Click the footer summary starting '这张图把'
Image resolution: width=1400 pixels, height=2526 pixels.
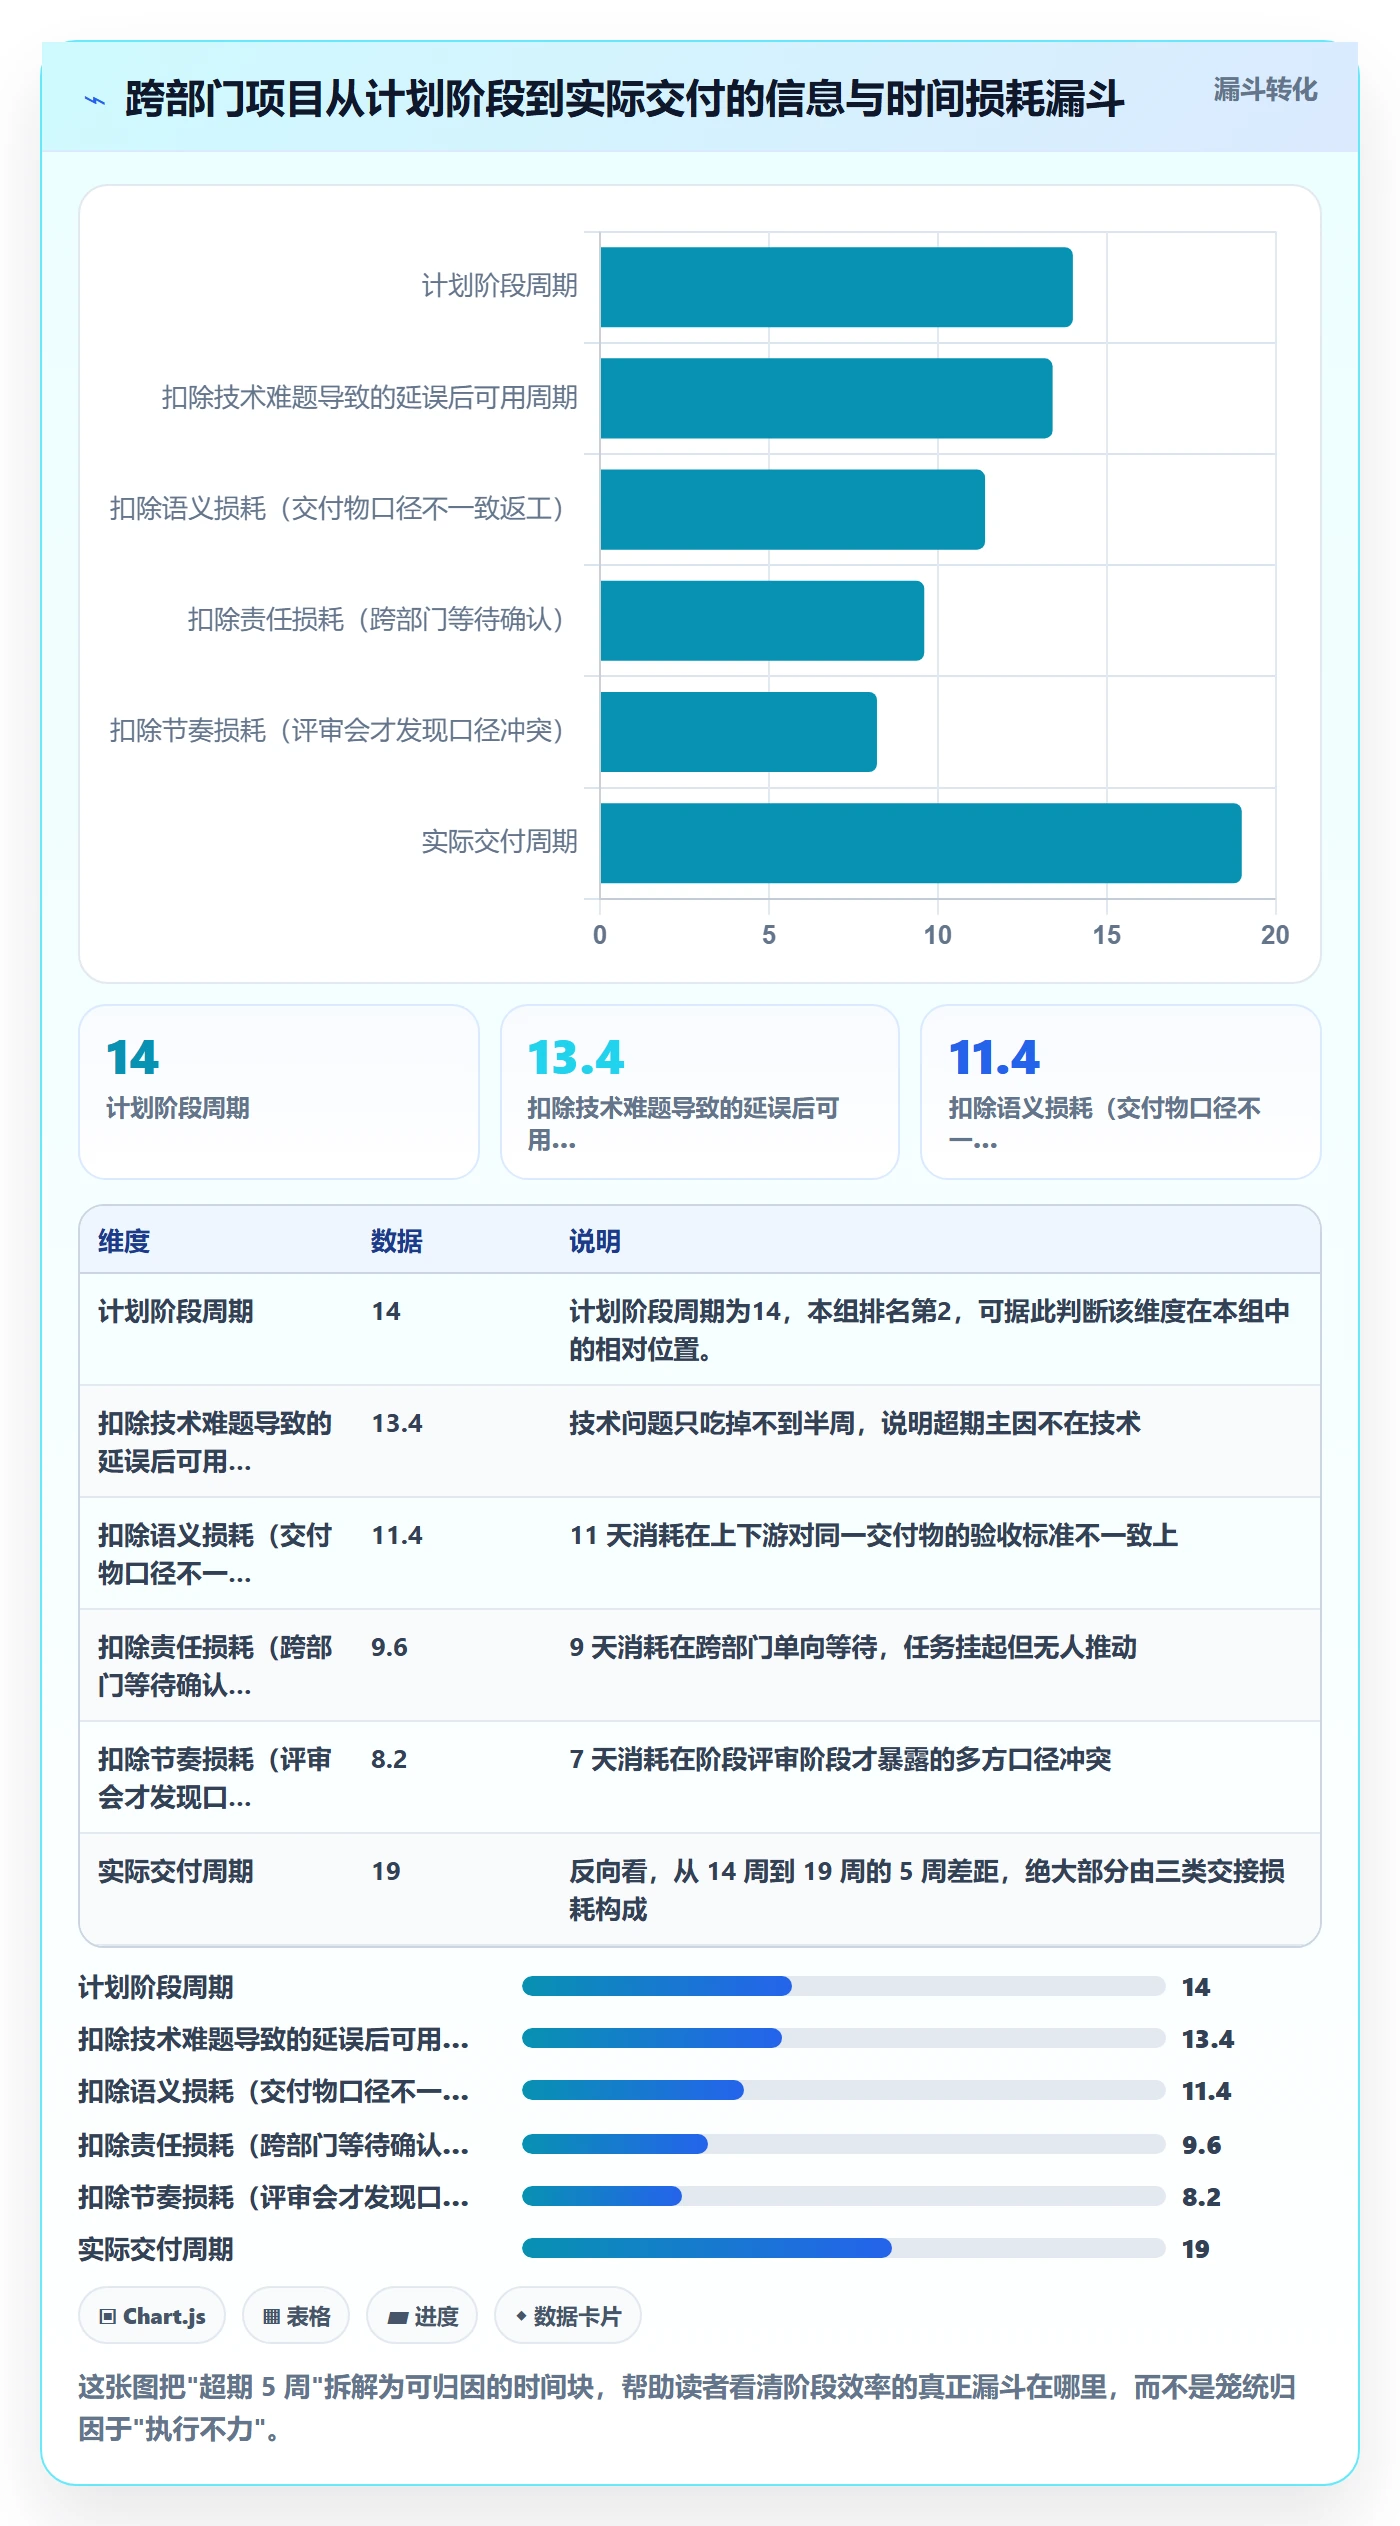coord(687,2407)
